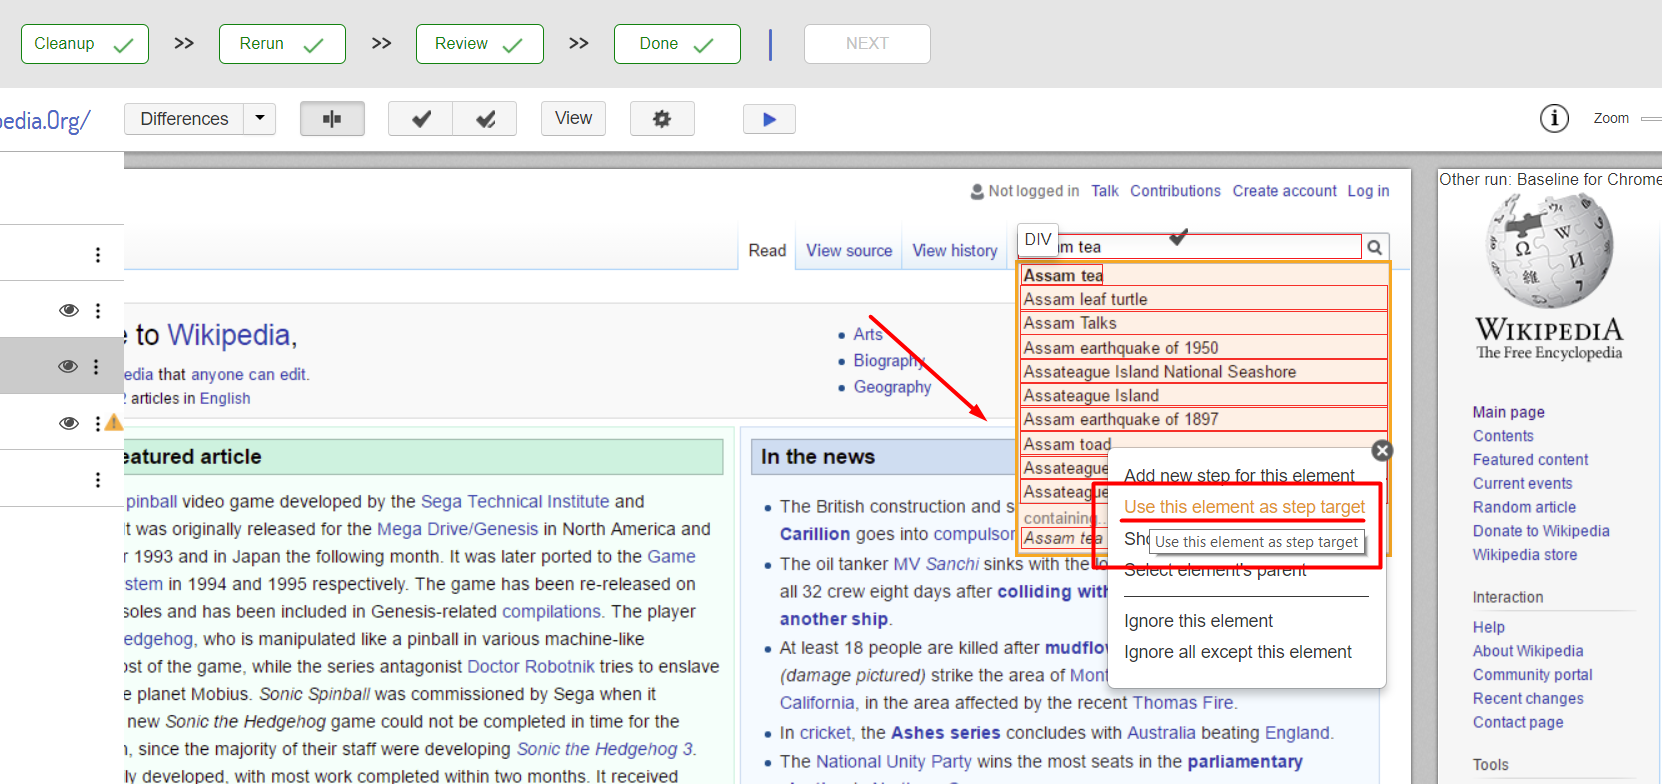
Task: Open kebab menu beside the warning triangle
Action: pos(97,423)
